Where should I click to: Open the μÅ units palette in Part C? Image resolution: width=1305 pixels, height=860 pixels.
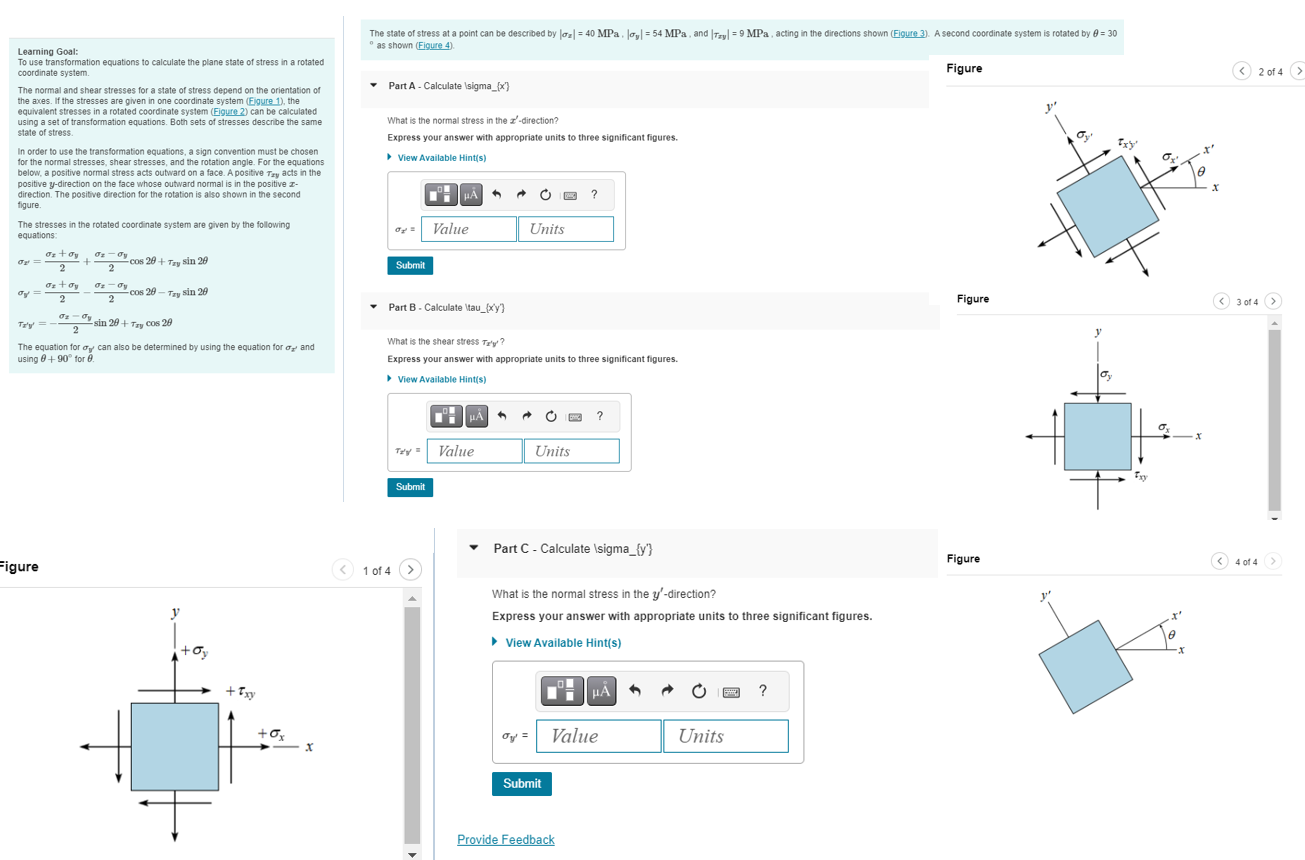coord(599,691)
